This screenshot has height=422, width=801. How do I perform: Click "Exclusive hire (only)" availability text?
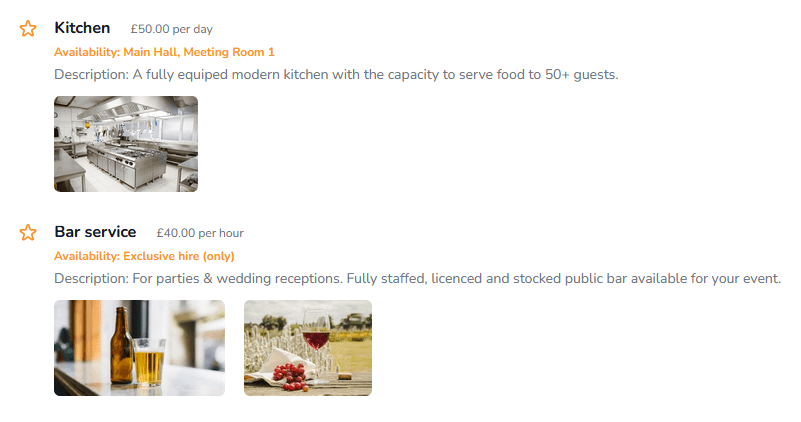point(179,256)
